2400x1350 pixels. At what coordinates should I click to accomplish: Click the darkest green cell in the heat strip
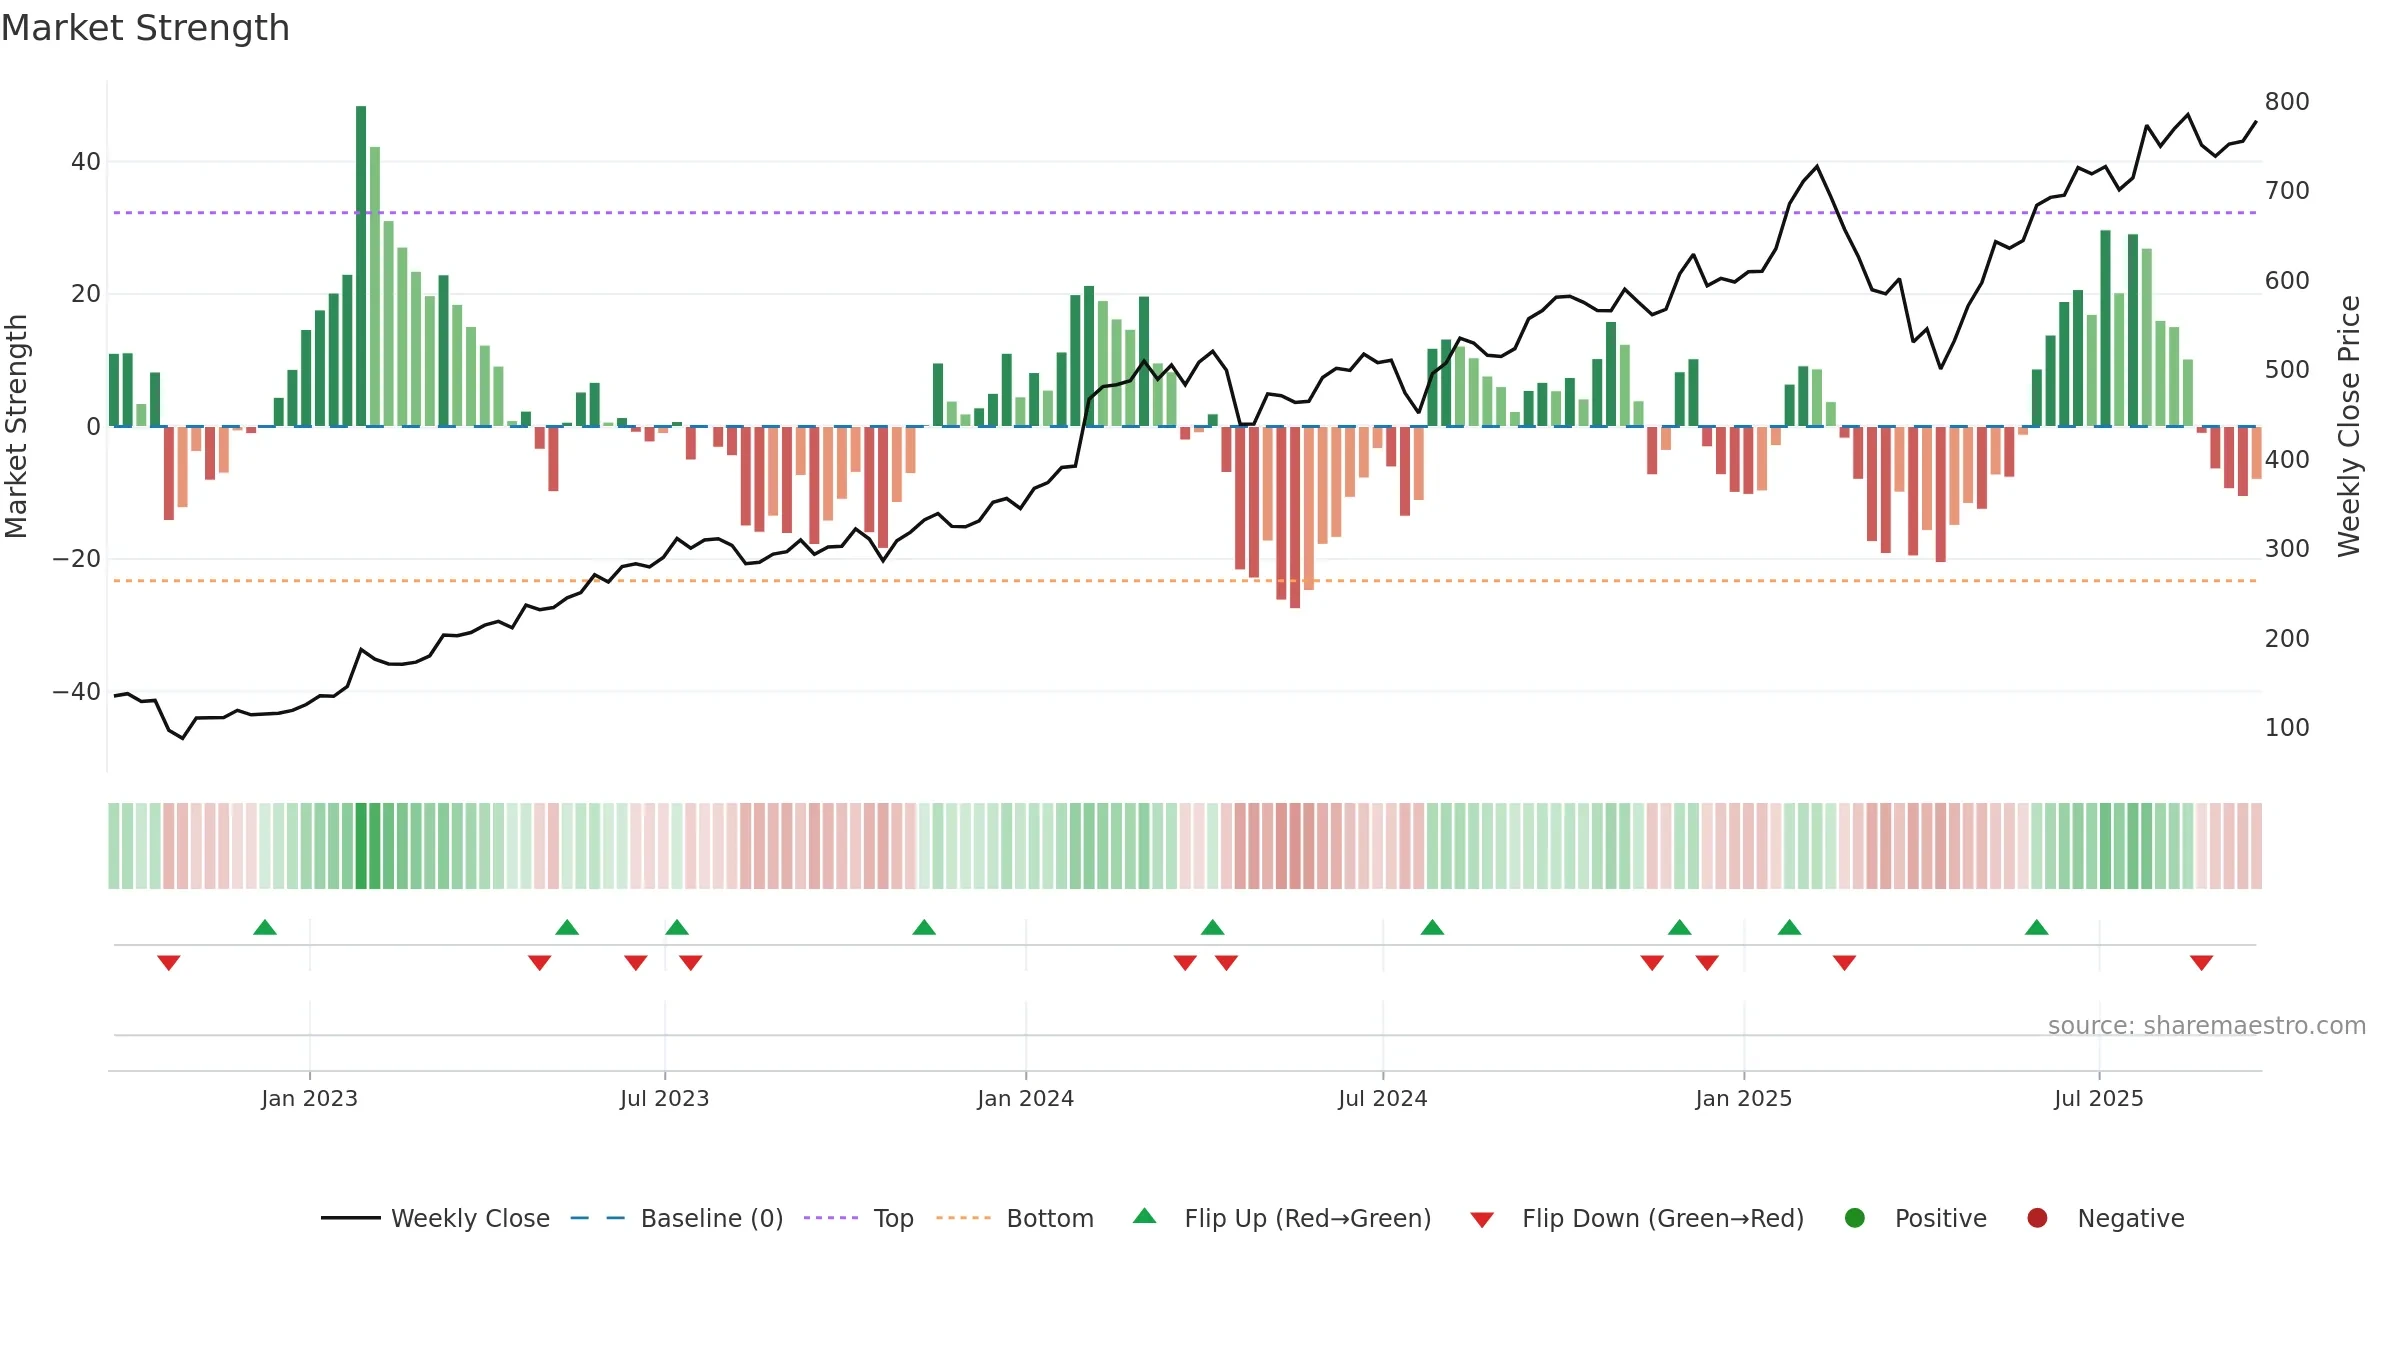tap(361, 846)
